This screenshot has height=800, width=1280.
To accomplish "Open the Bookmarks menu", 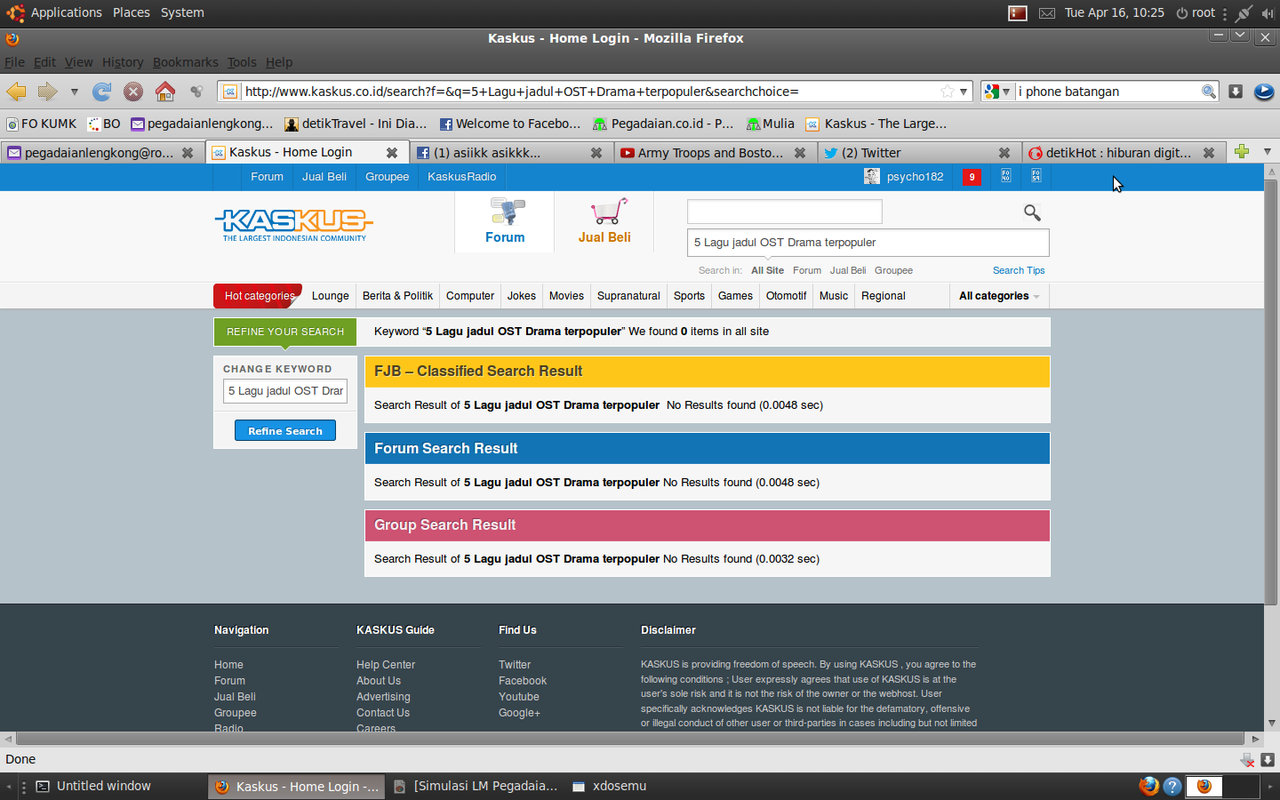I will [x=185, y=62].
